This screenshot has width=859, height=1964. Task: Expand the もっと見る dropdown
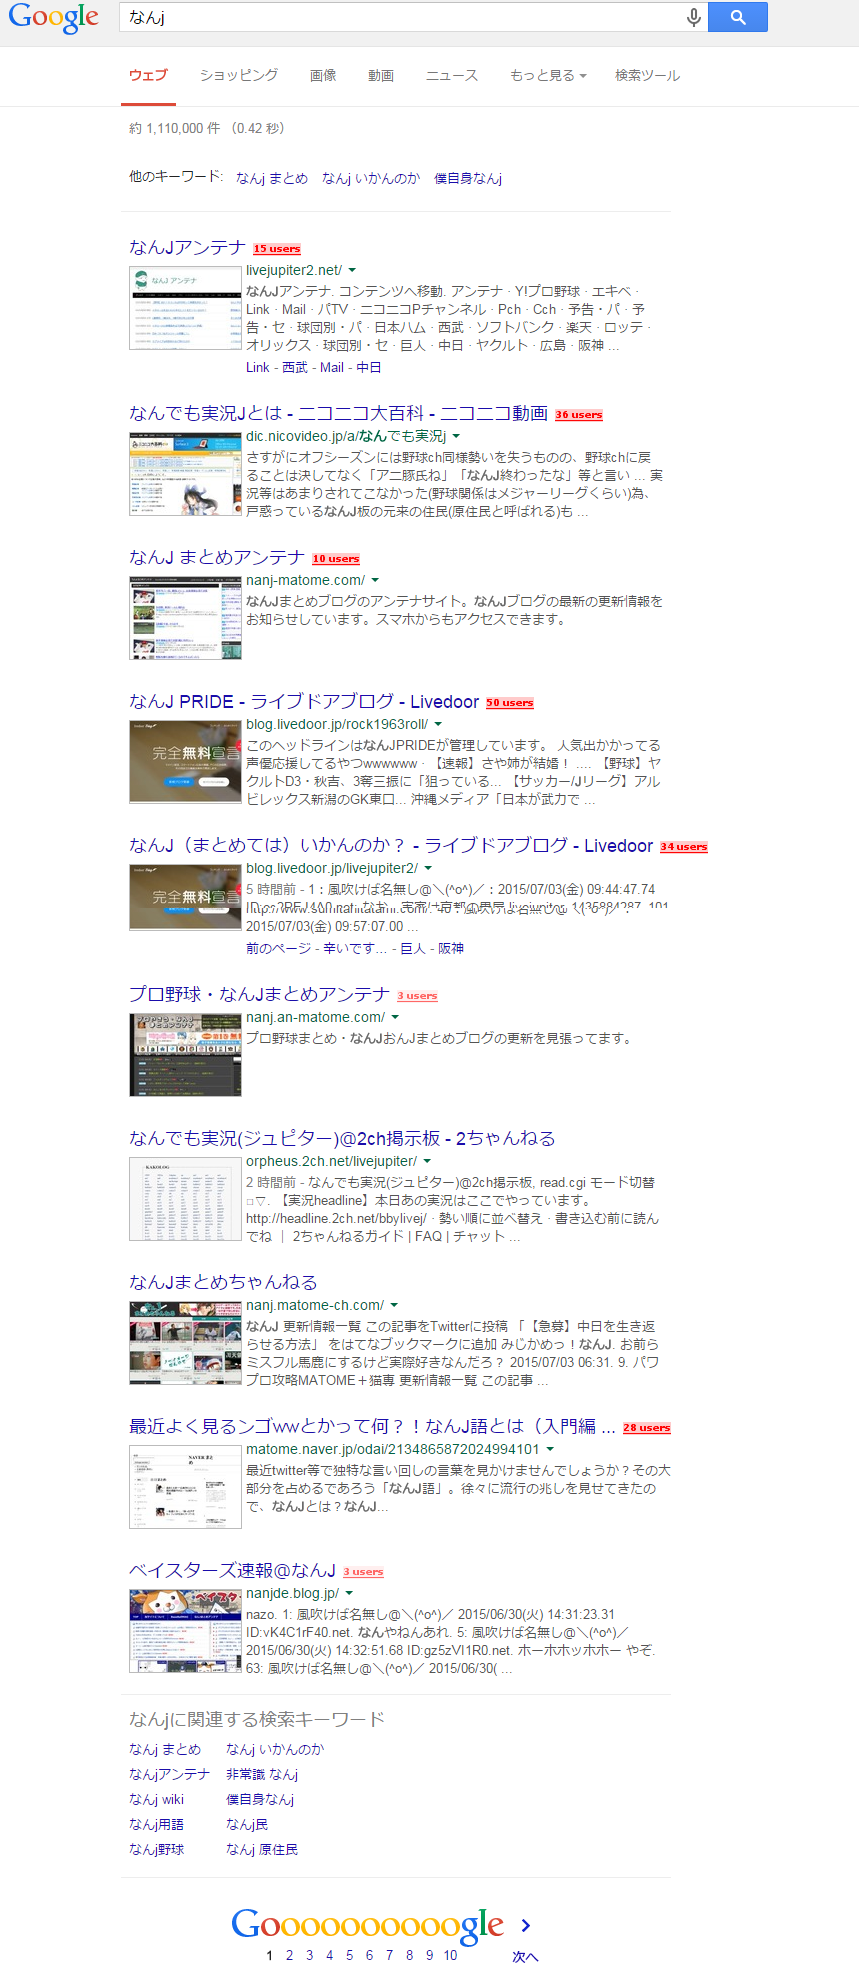(x=548, y=75)
